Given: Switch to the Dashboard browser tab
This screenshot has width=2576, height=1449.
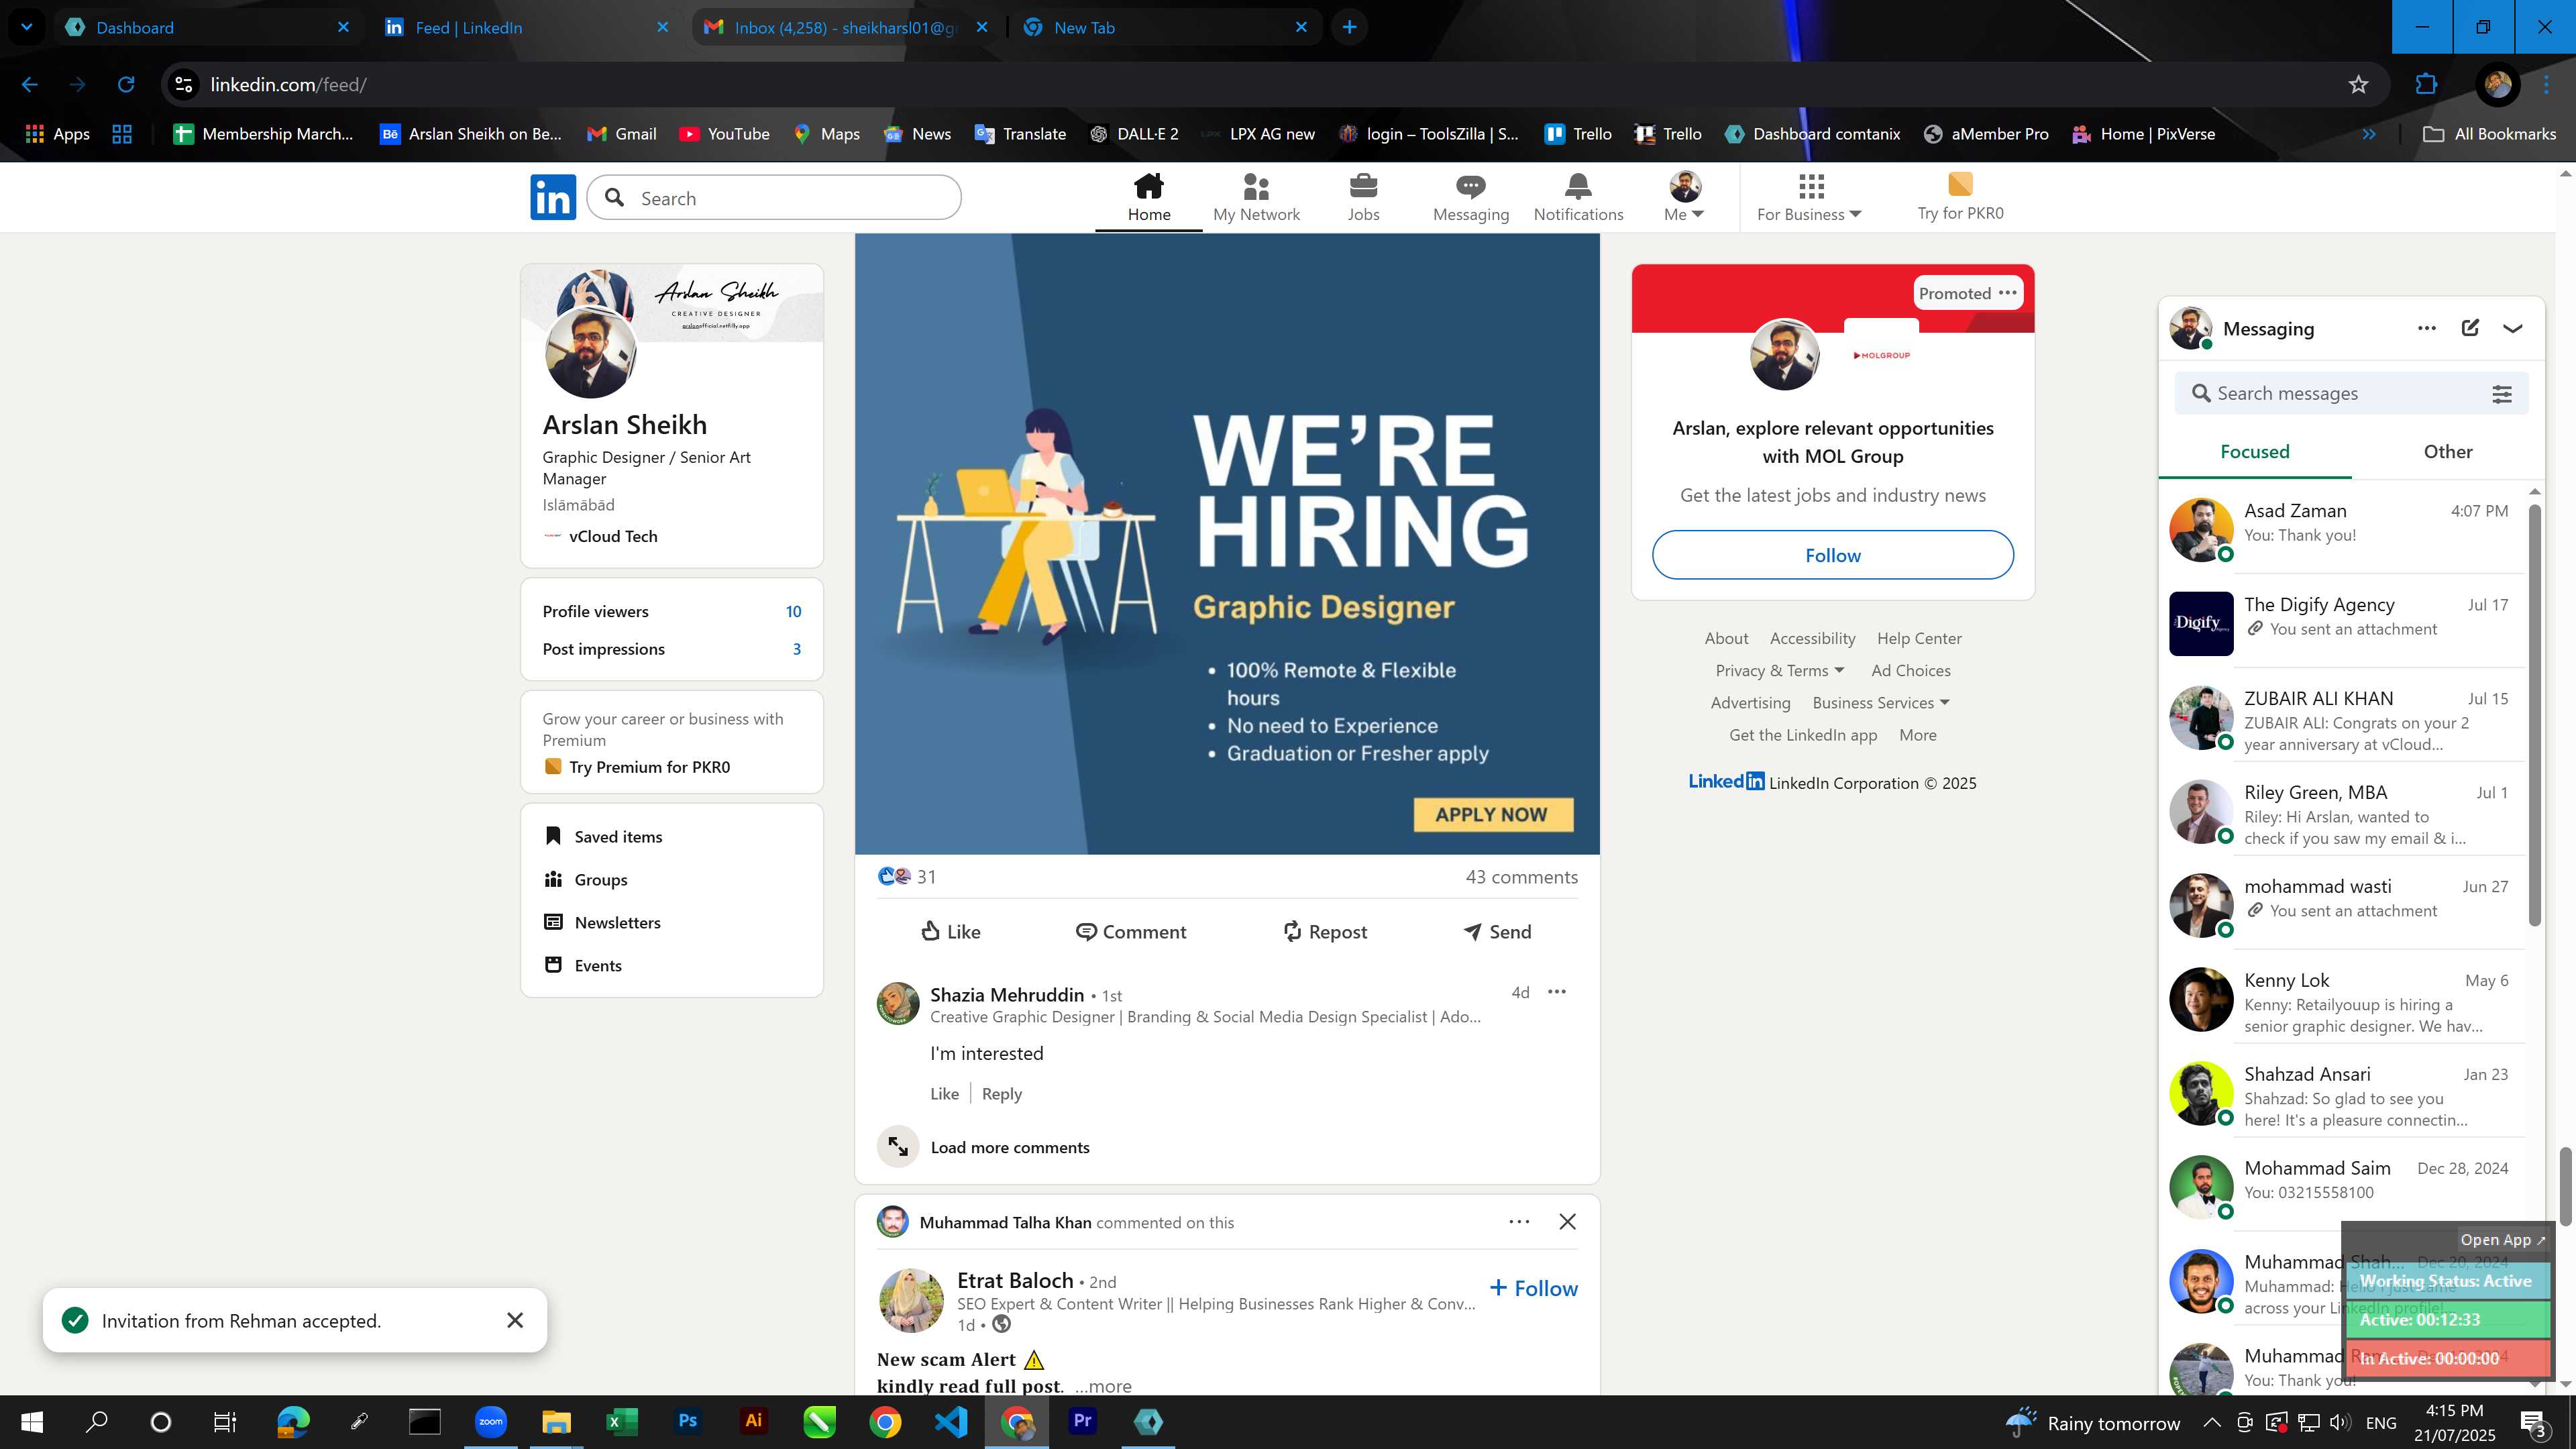Looking at the screenshot, I should [208, 27].
